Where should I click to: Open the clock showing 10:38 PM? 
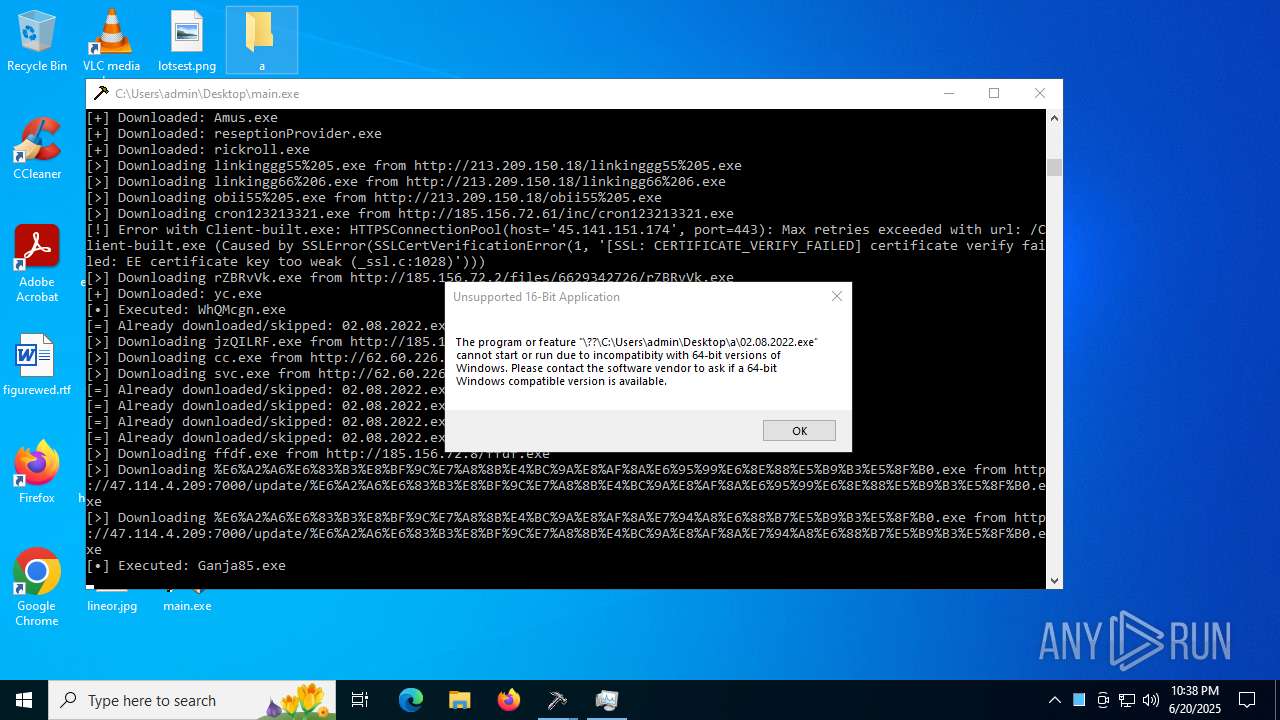point(1195,700)
